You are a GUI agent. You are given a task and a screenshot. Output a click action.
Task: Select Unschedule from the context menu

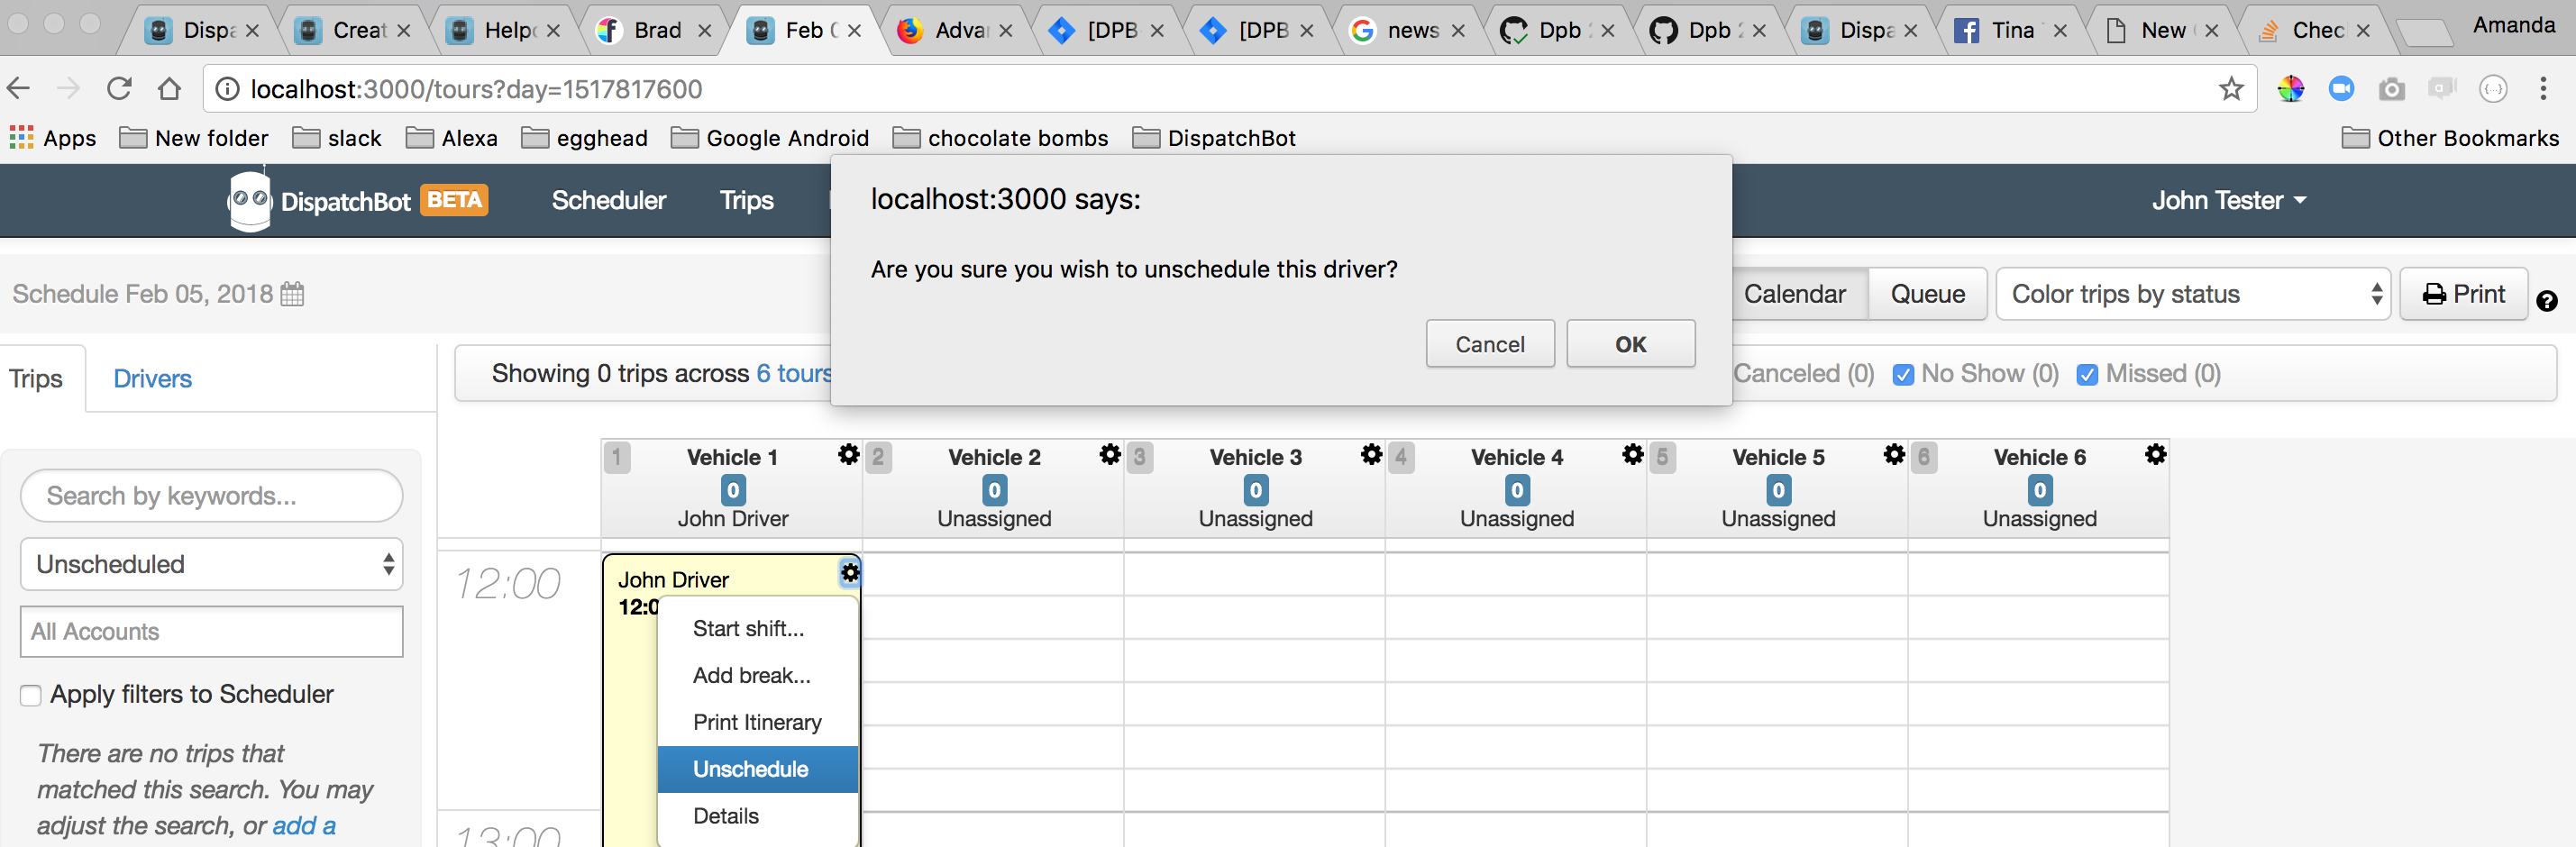coord(751,769)
